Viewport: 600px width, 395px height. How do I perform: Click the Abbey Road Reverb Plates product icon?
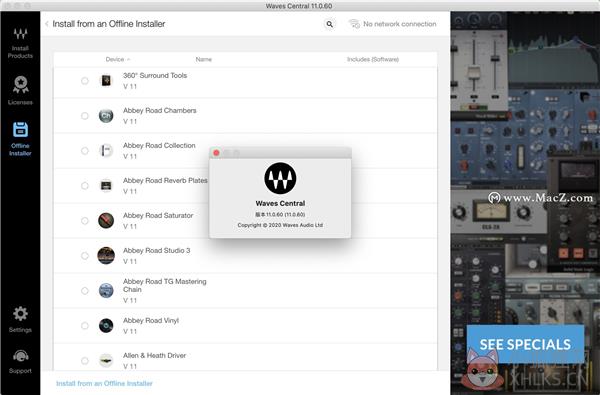(x=106, y=186)
